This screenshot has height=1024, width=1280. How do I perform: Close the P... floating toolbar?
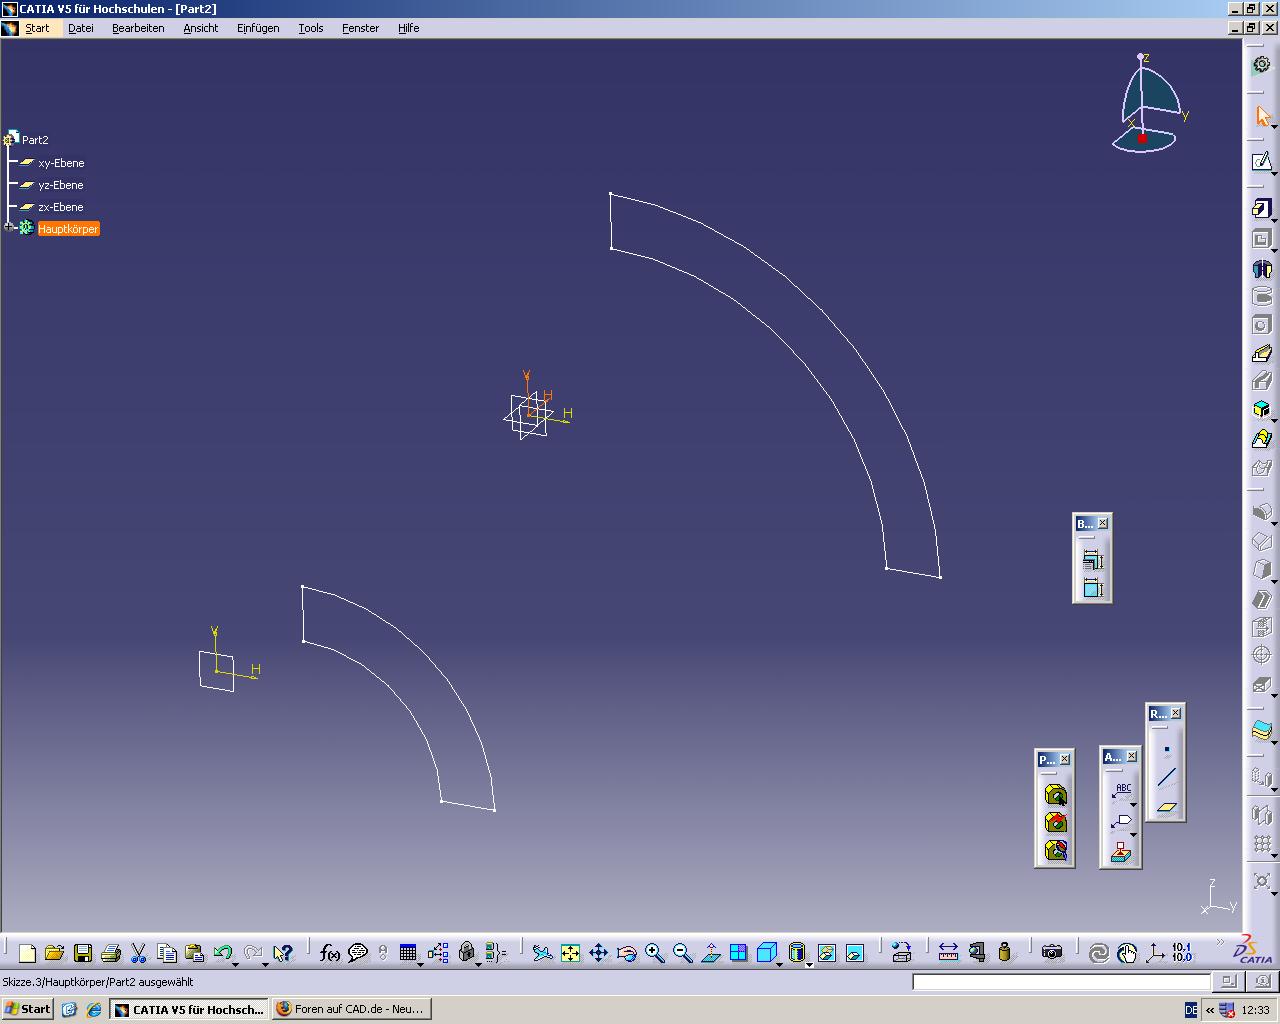tap(1064, 759)
